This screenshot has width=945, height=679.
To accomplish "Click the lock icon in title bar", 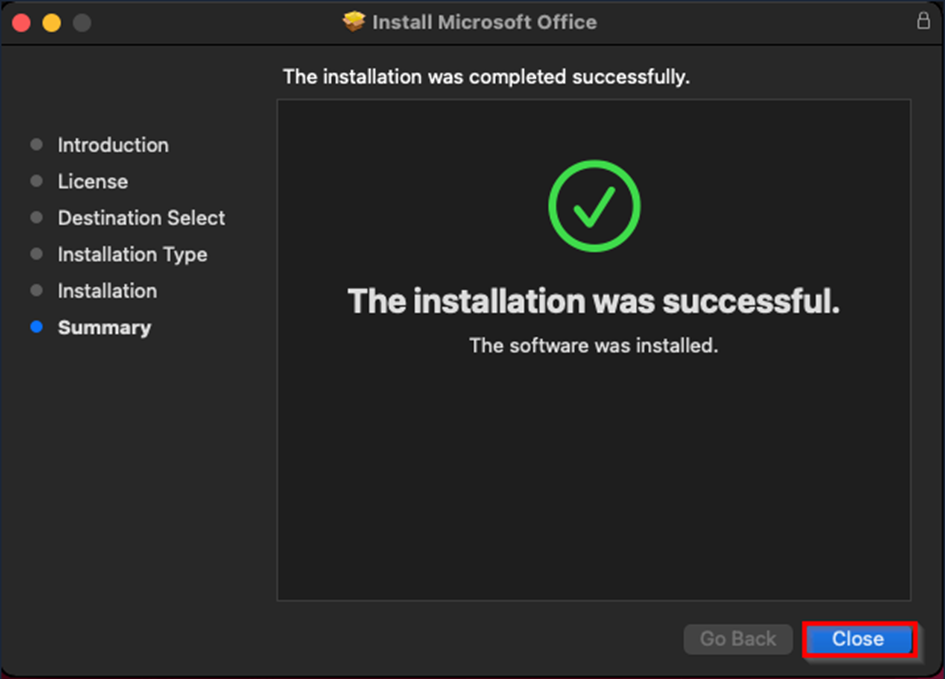I will click(x=923, y=21).
